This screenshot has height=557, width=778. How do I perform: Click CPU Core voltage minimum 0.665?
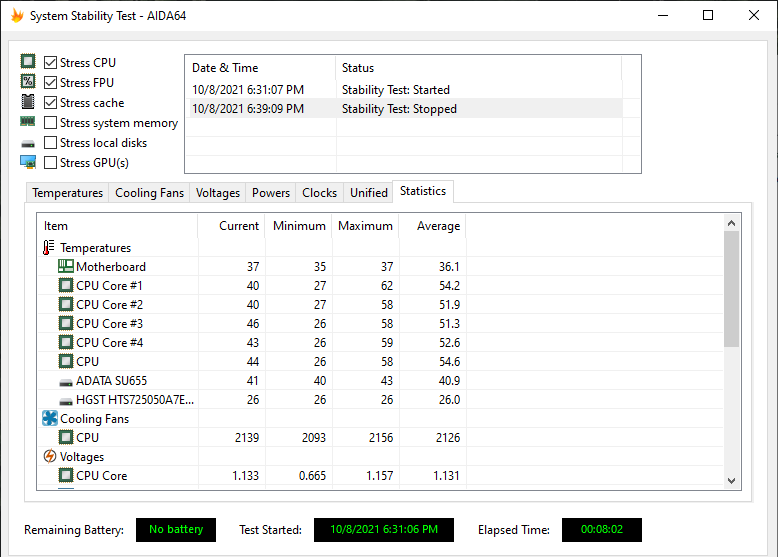tap(313, 476)
